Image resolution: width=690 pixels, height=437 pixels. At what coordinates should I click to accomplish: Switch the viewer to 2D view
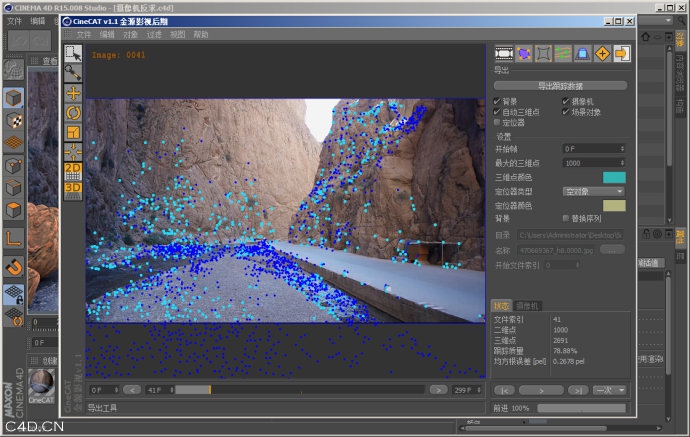coord(73,171)
